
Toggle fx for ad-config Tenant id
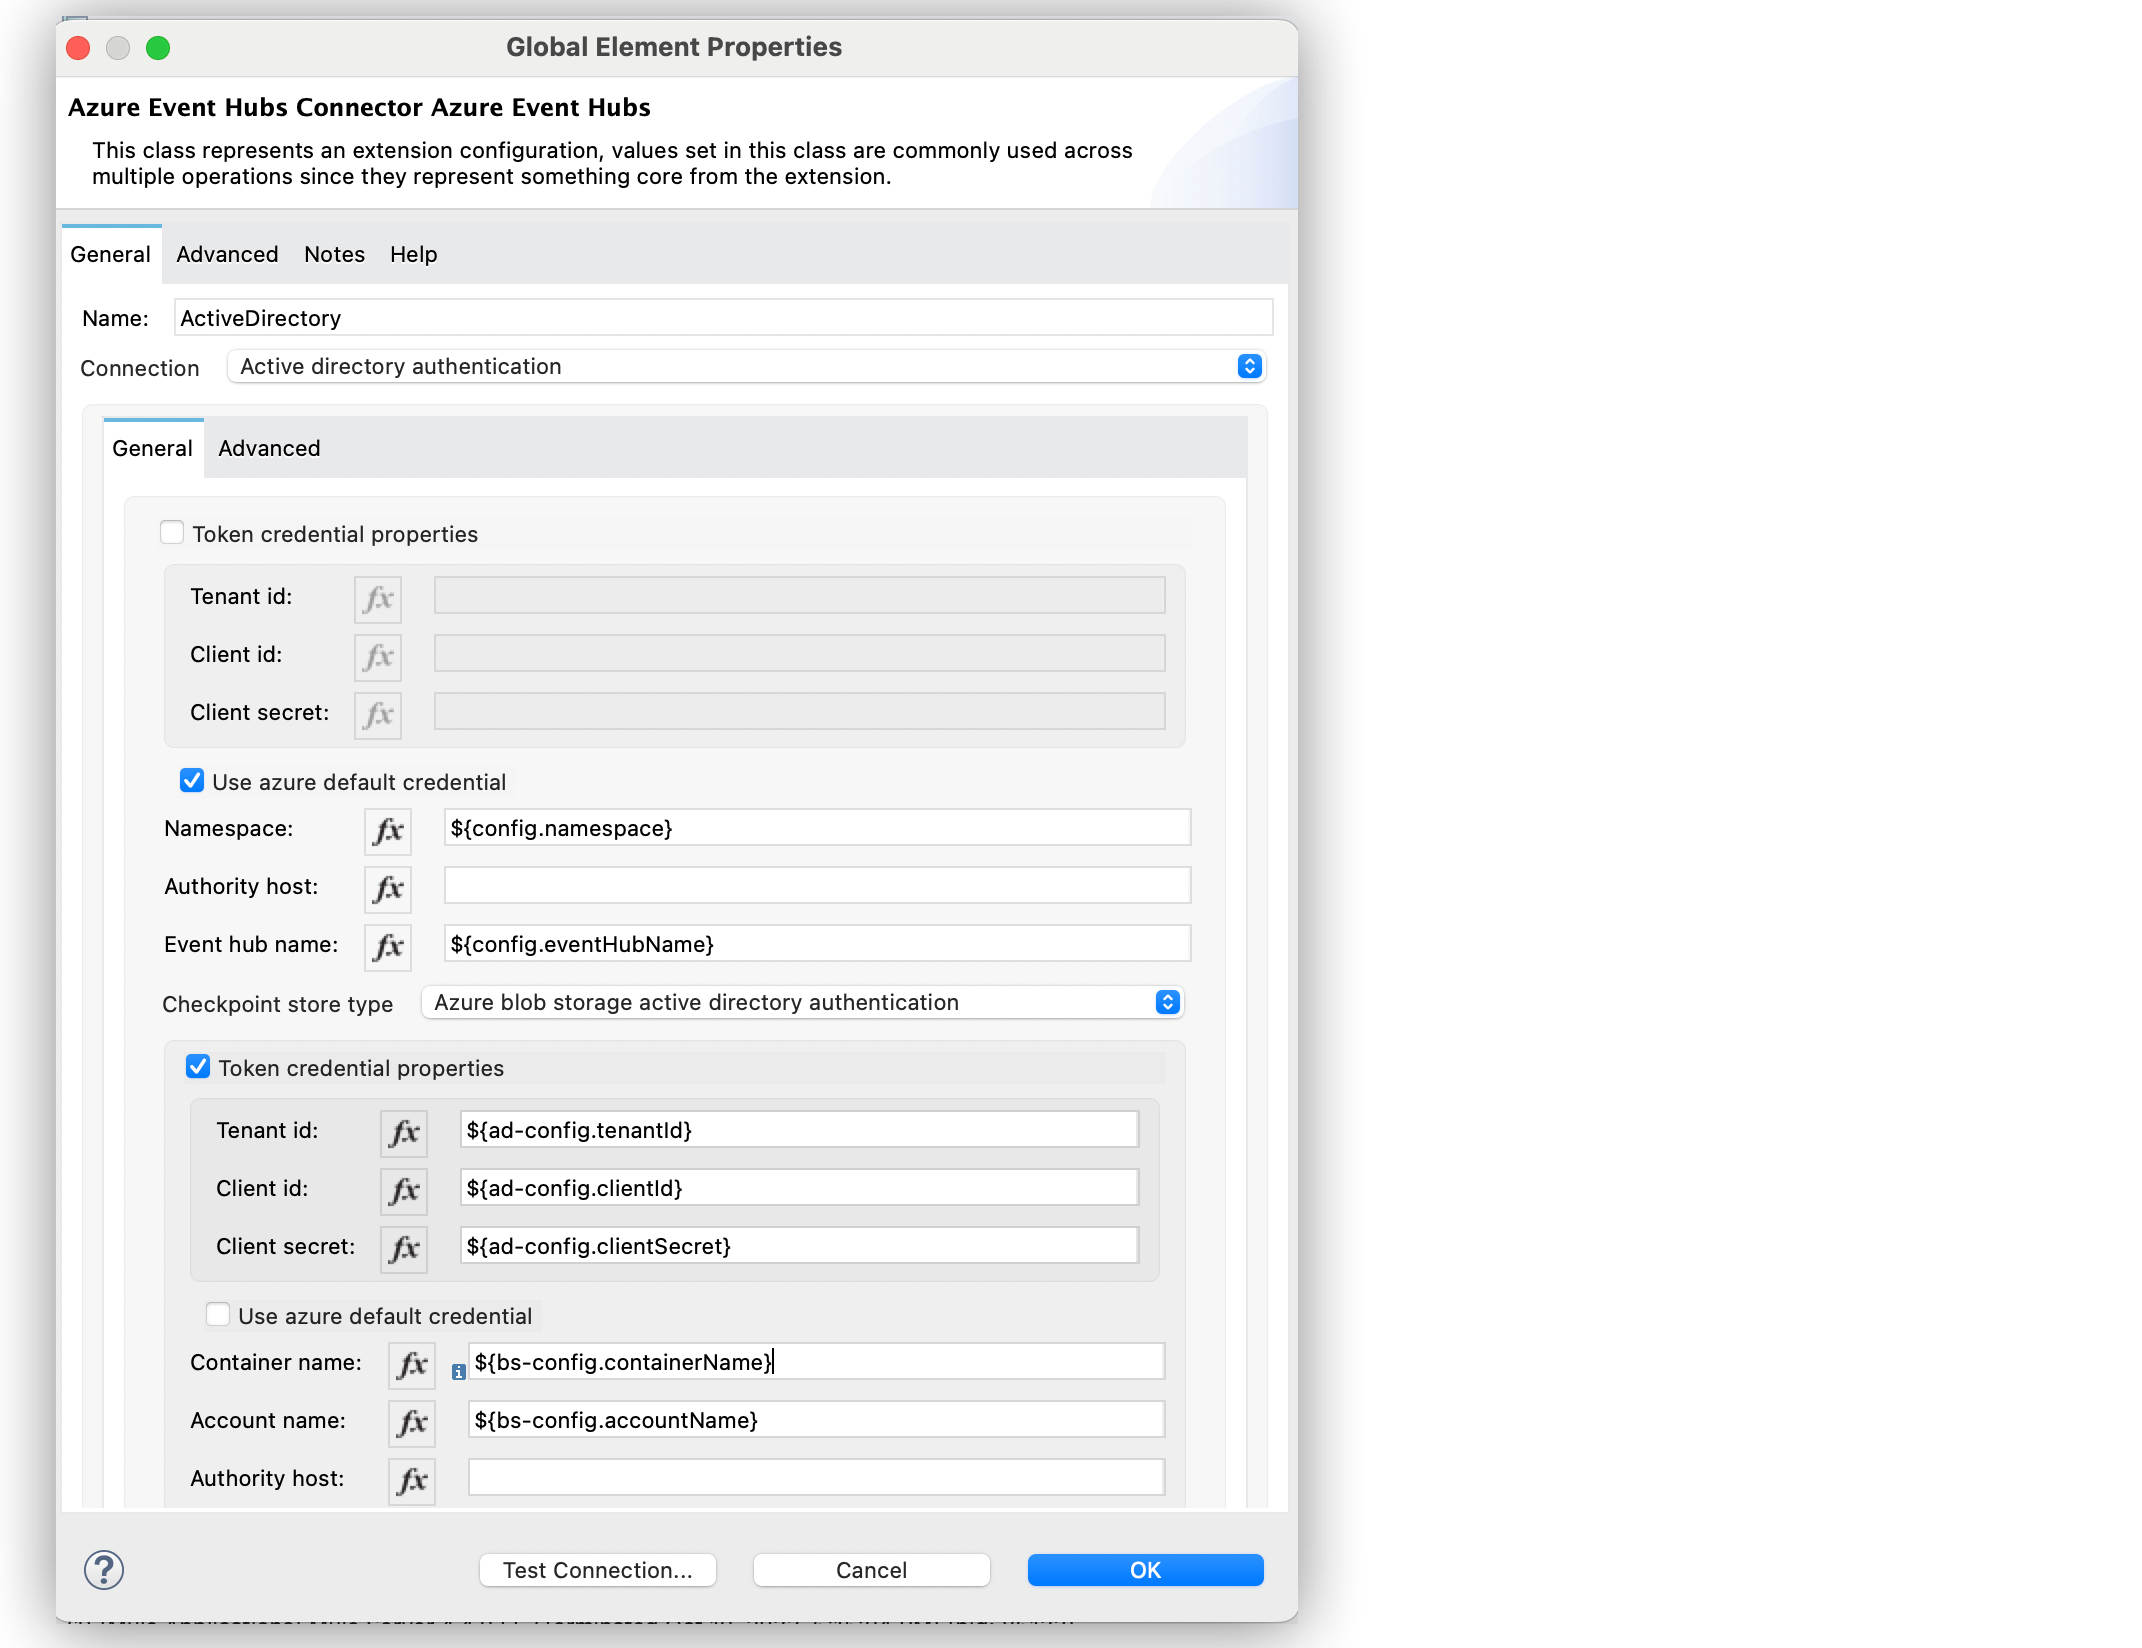(404, 1133)
